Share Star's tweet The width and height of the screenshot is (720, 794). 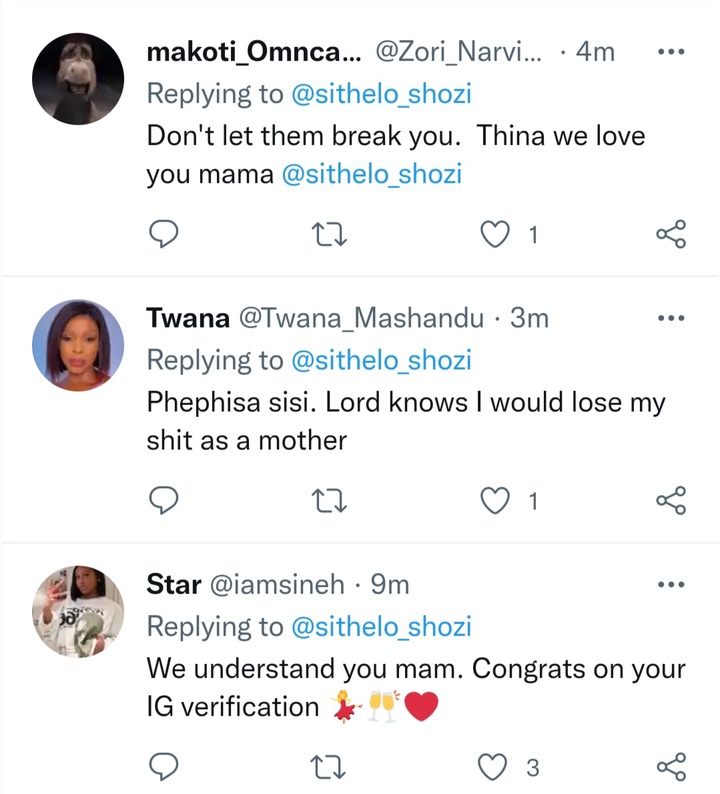click(x=671, y=767)
